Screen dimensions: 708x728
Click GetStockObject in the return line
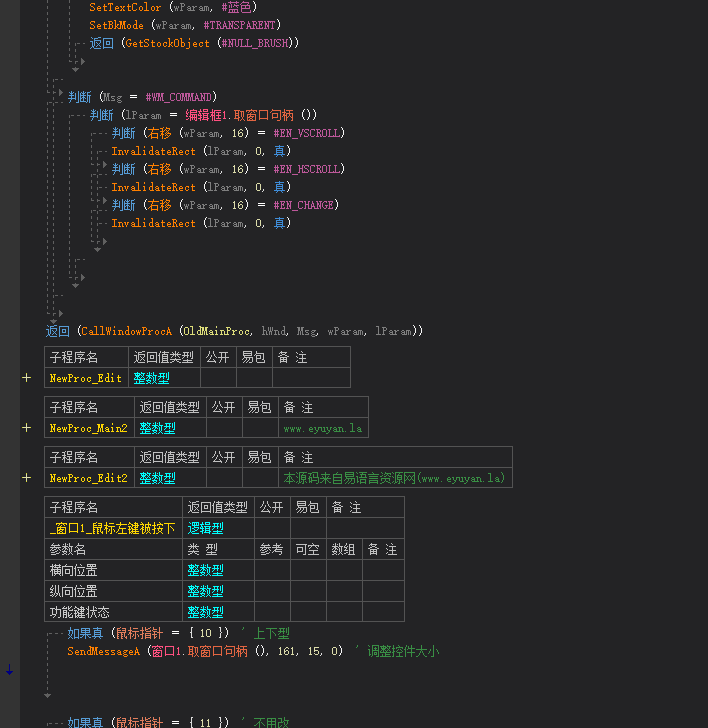point(167,43)
